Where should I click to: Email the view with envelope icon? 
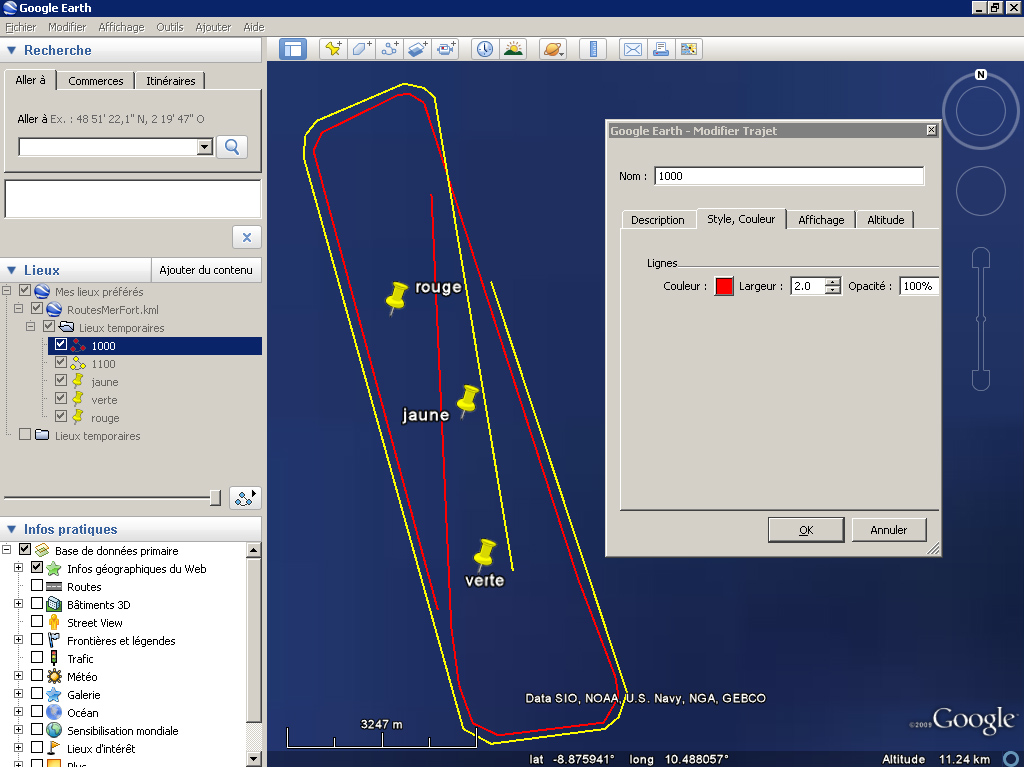click(x=633, y=49)
